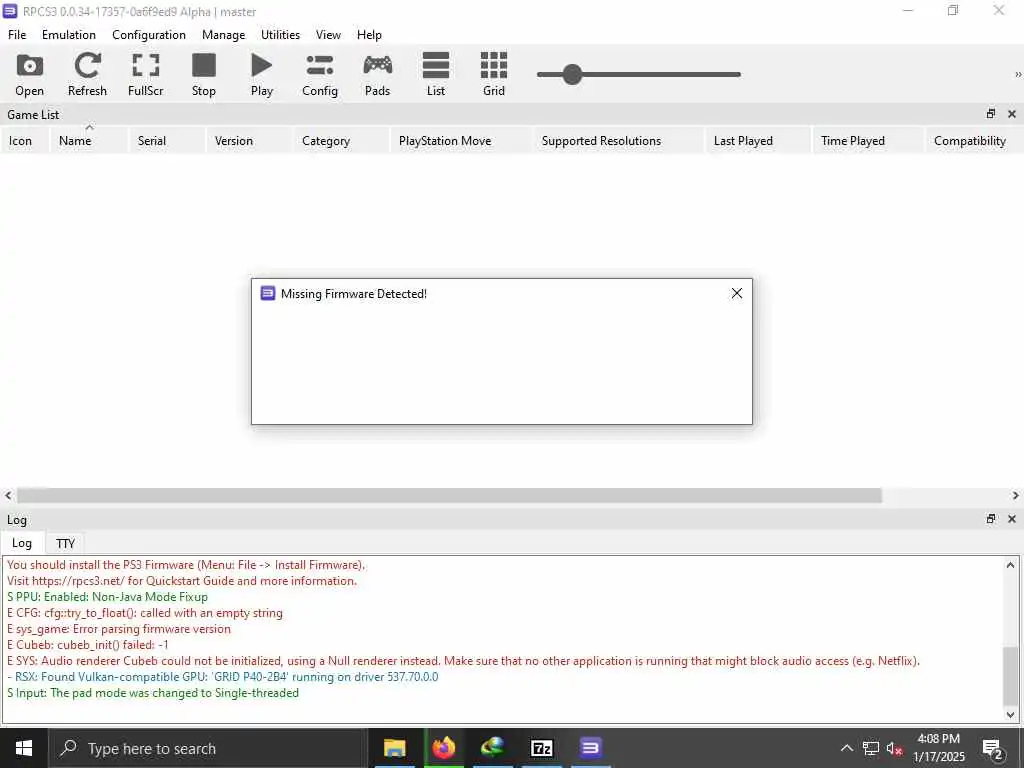Switch to the TTY tab
1024x768 pixels.
[65, 543]
